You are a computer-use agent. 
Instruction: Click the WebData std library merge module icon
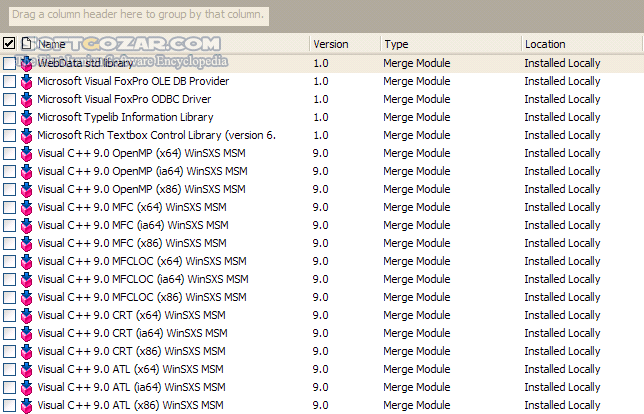(x=27, y=63)
